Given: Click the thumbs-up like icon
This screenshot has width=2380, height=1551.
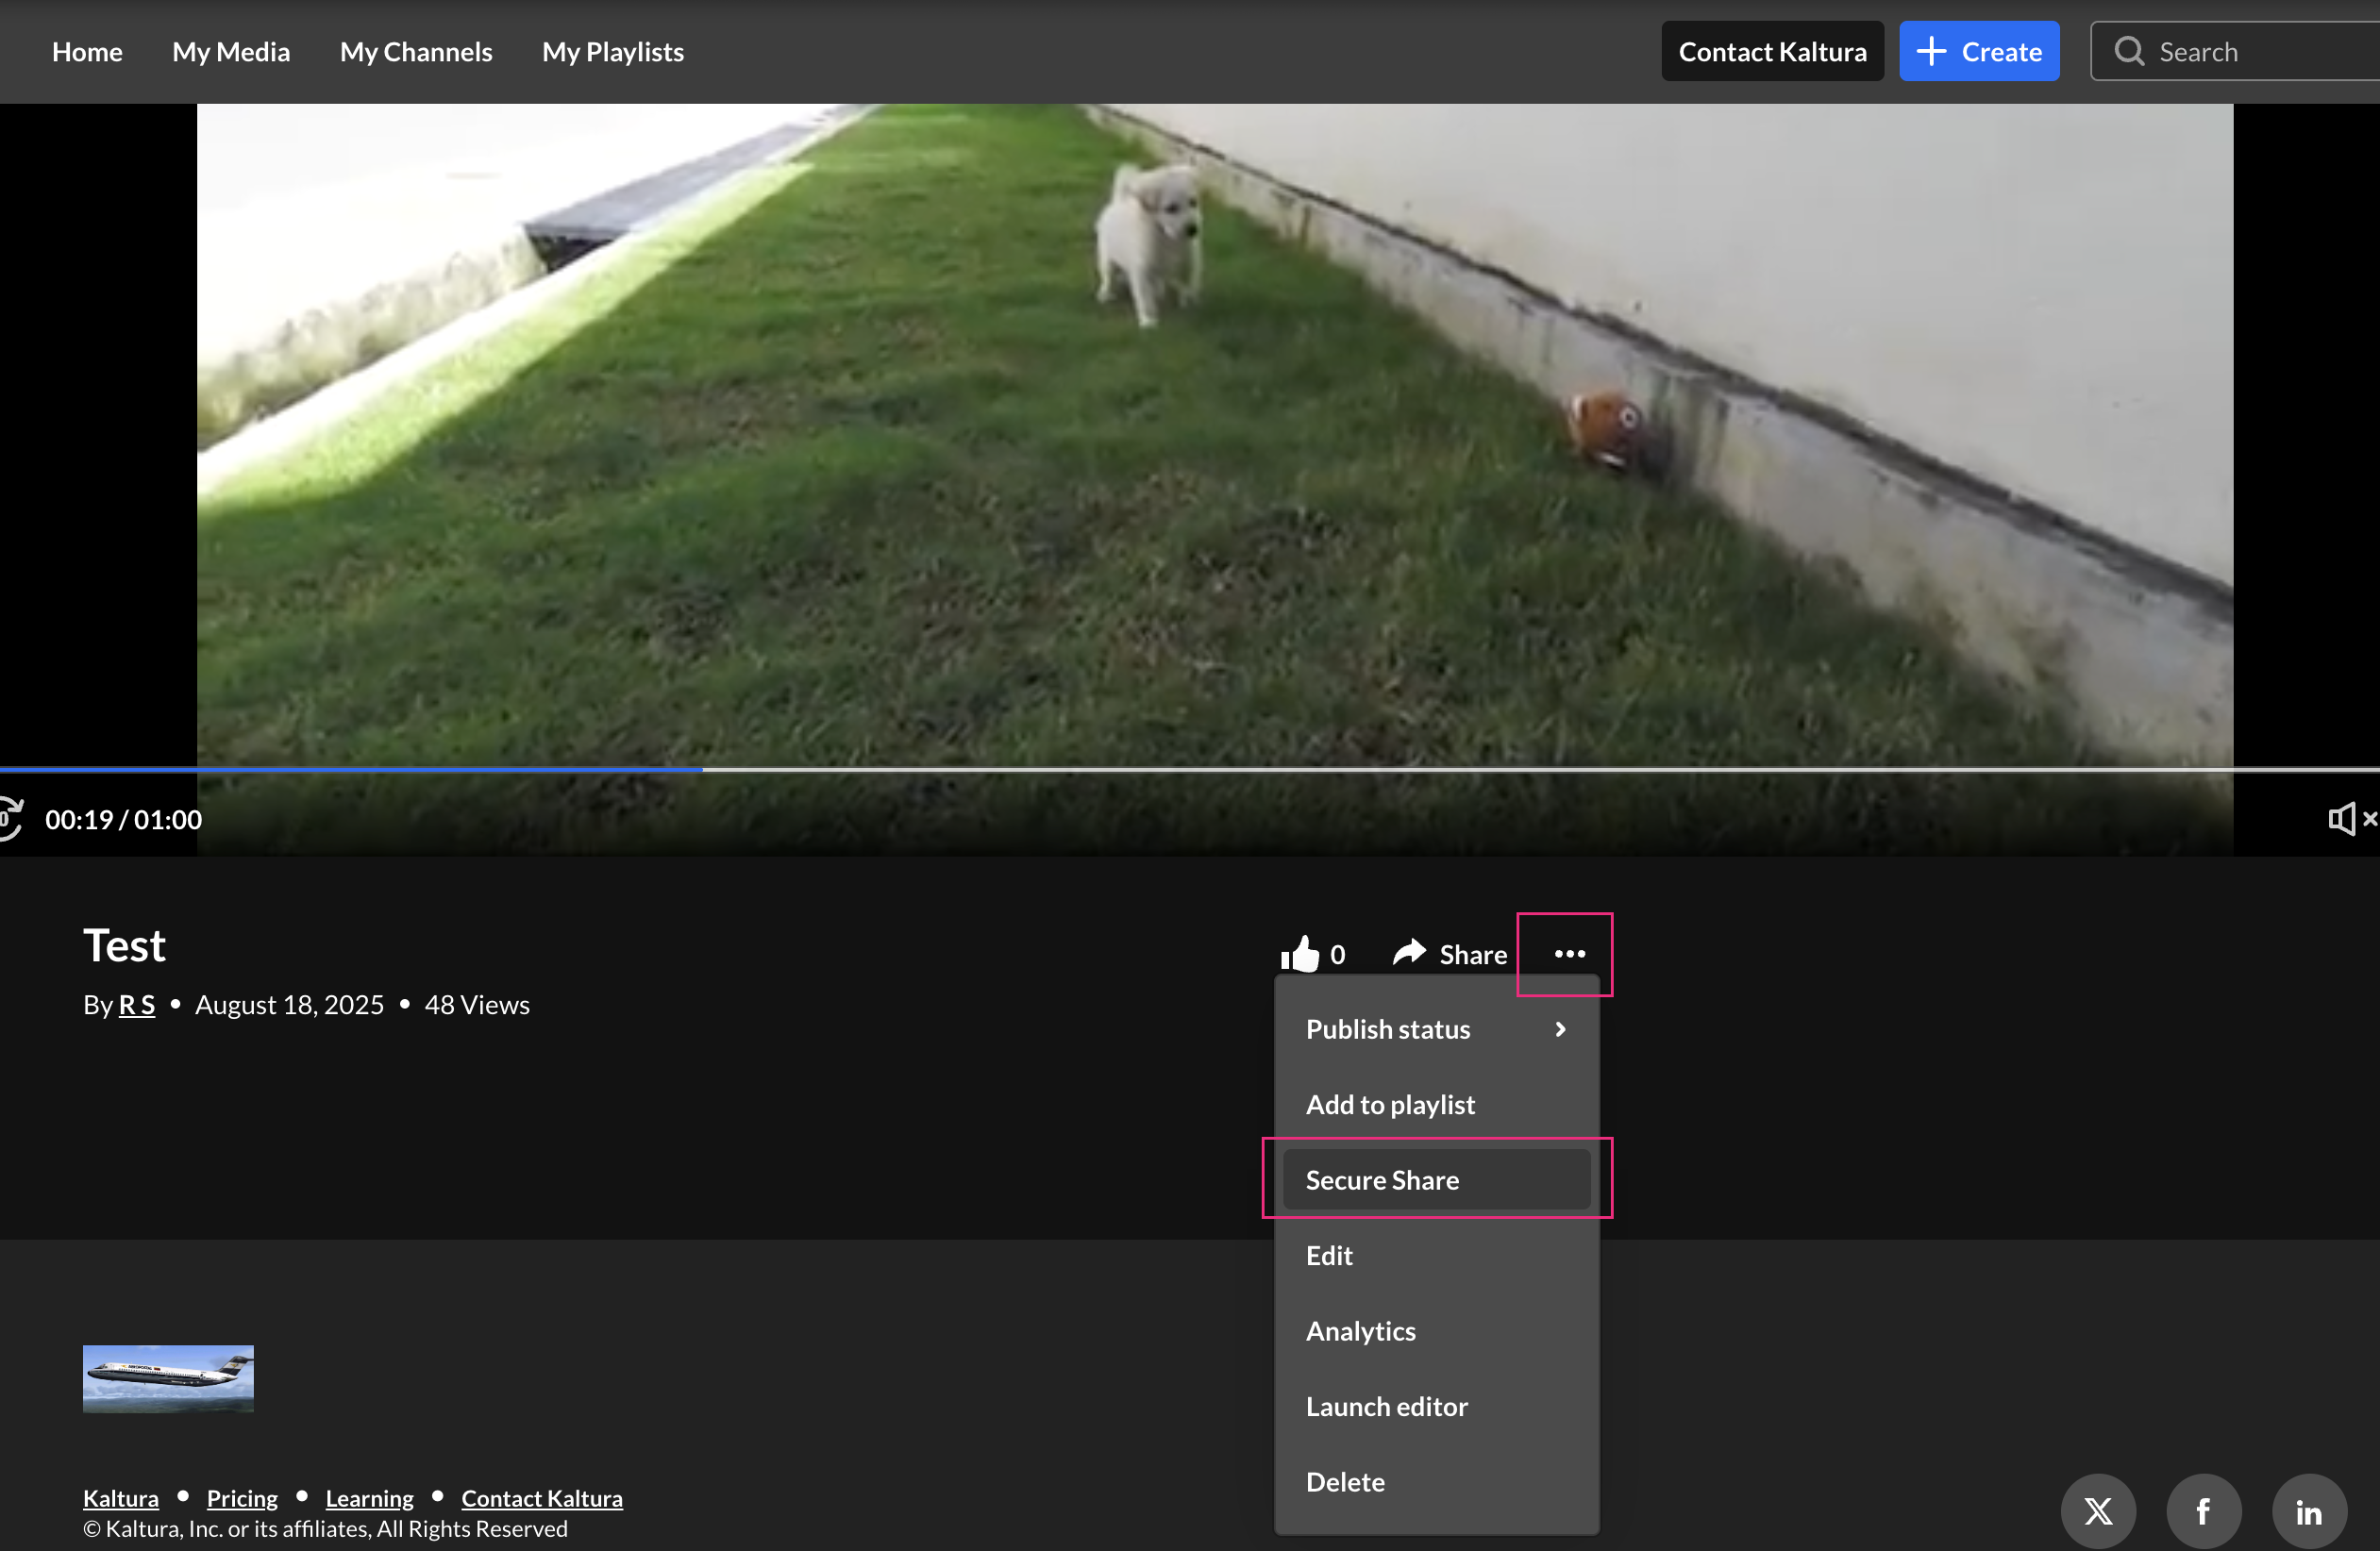Looking at the screenshot, I should click(1300, 954).
